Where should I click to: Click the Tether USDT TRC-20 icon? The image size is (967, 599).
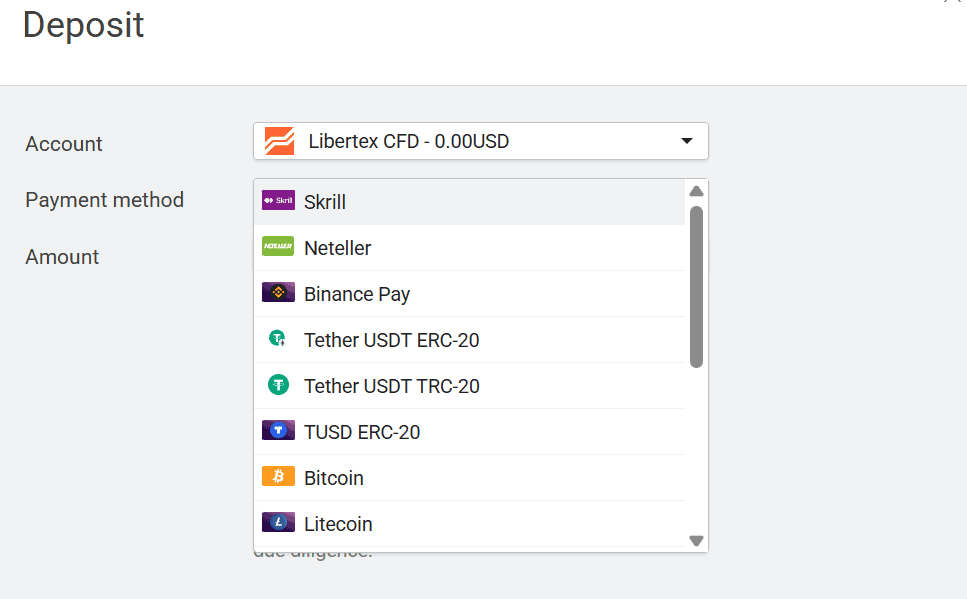coord(277,385)
